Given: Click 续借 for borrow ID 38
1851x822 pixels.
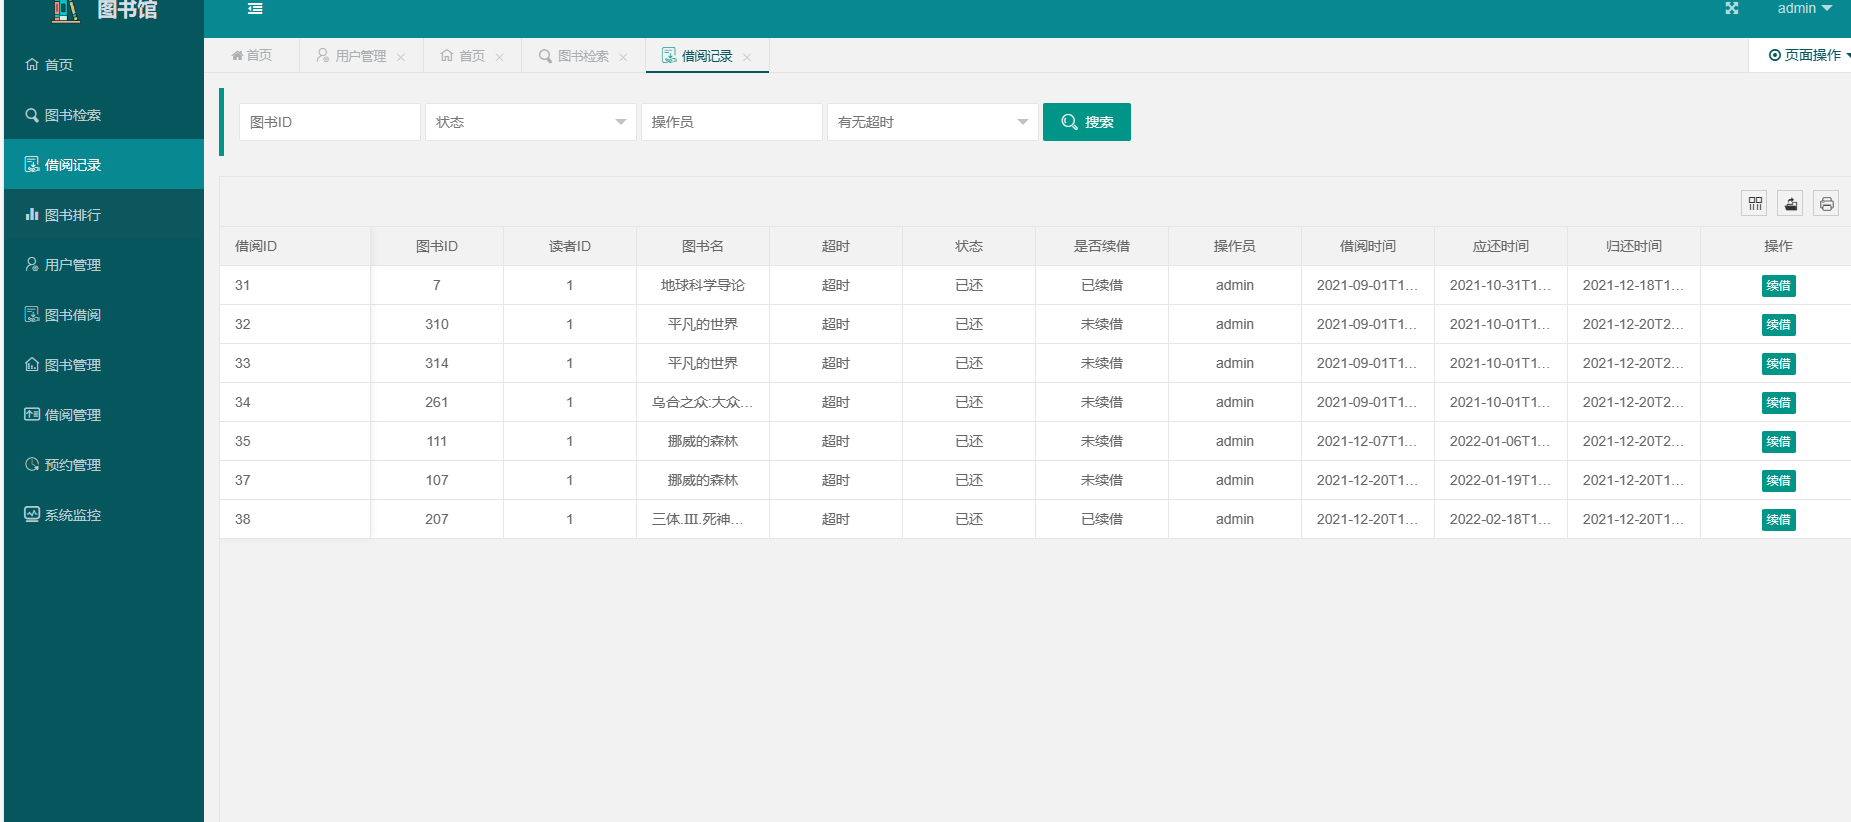Looking at the screenshot, I should [x=1778, y=520].
